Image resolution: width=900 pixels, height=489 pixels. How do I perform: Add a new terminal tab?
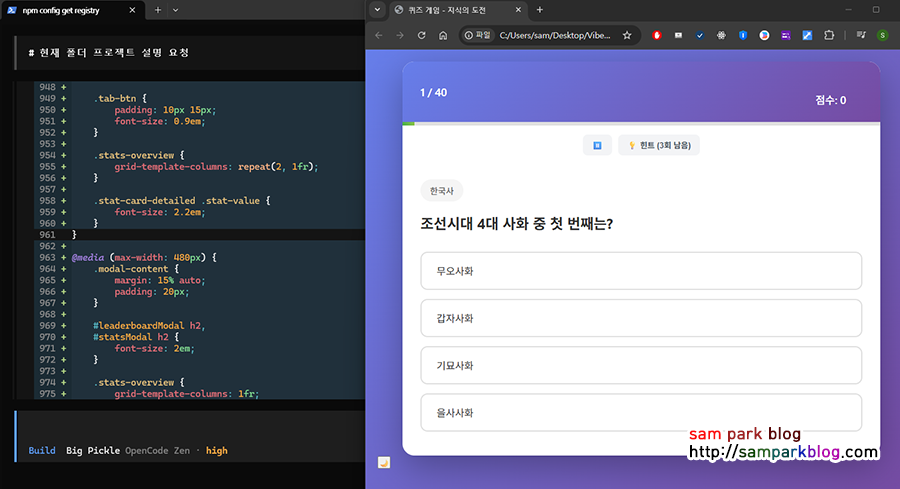pos(158,10)
